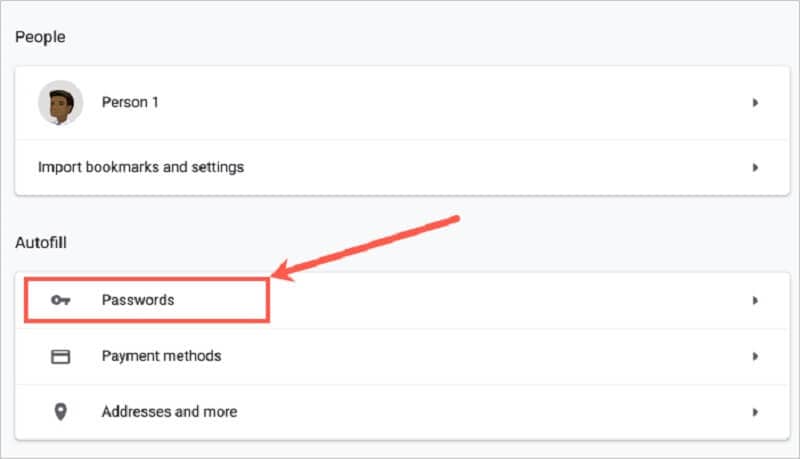
Task: Open the Addresses and more label
Action: 169,412
